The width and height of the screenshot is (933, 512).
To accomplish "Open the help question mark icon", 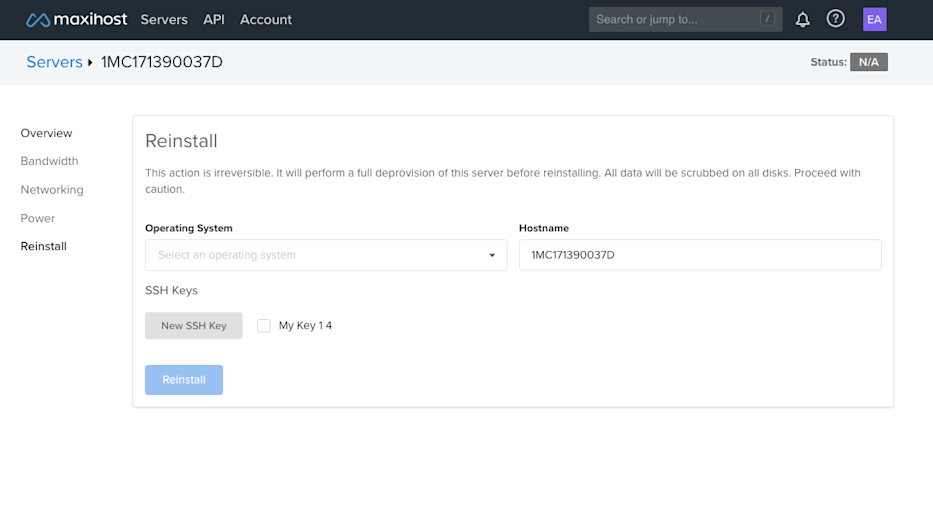I will (x=835, y=19).
